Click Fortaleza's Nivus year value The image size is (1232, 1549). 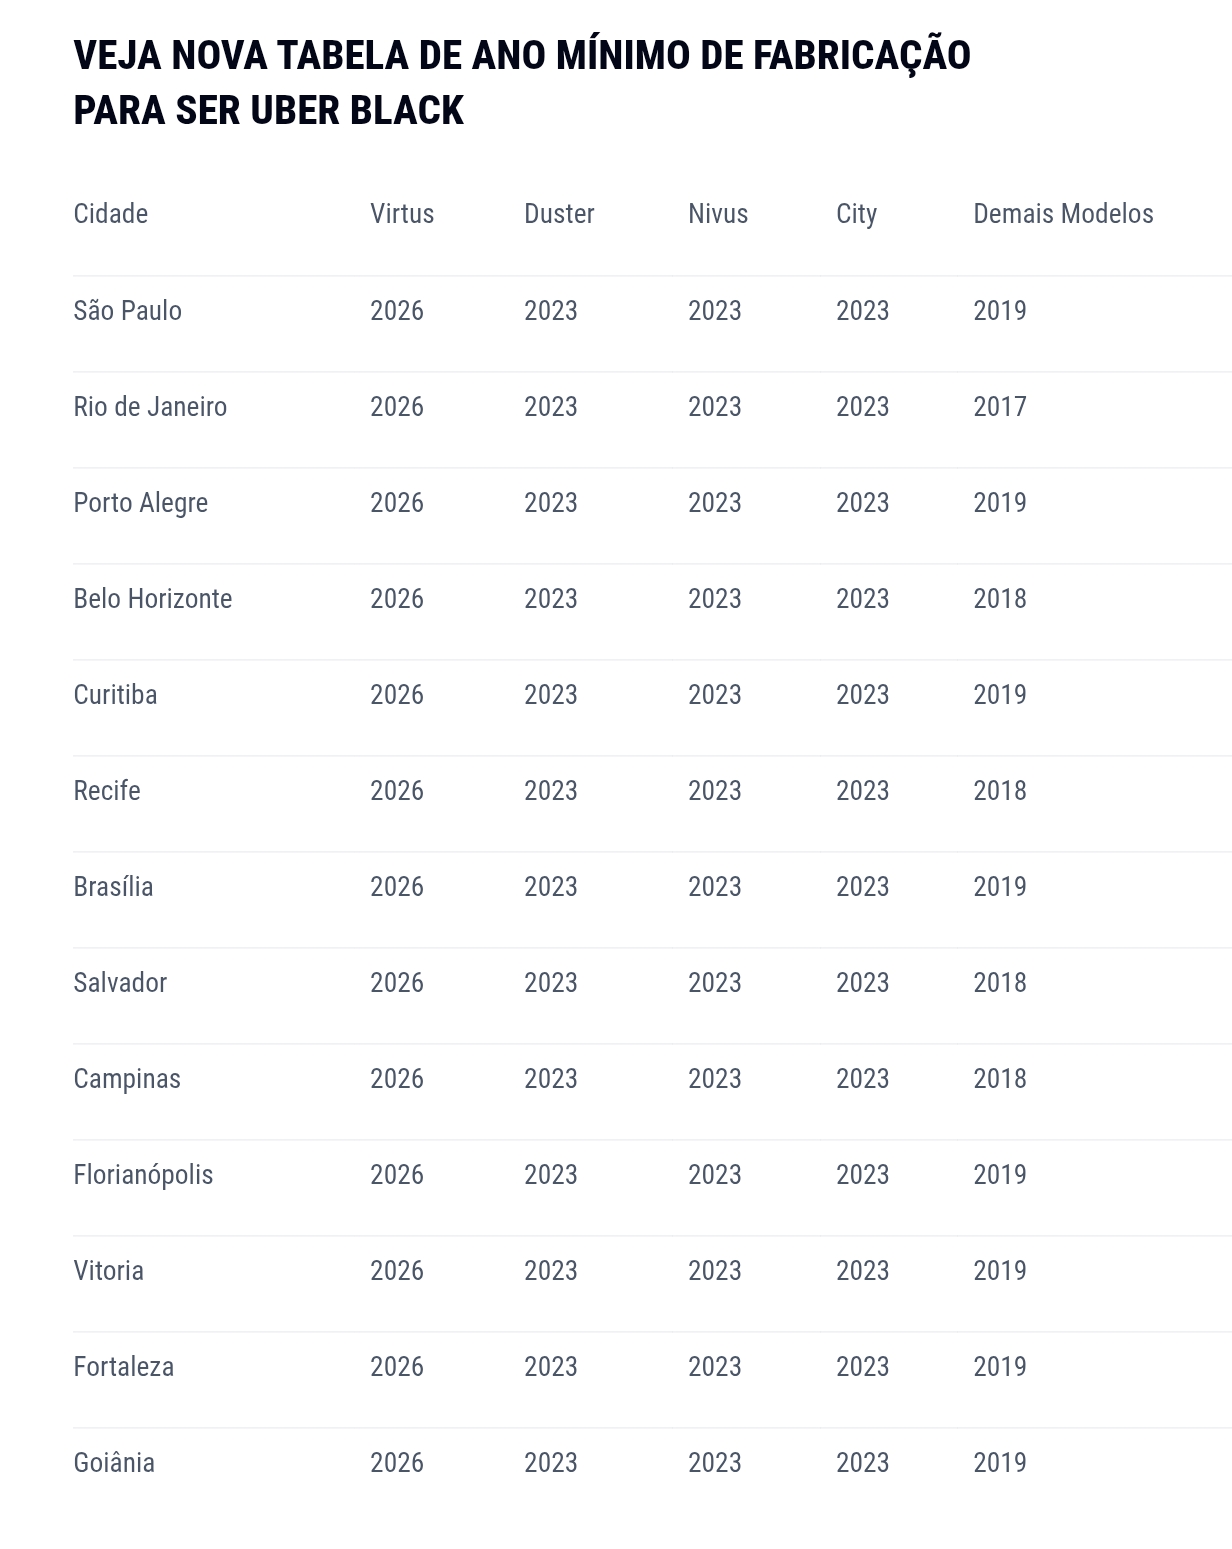(715, 1367)
